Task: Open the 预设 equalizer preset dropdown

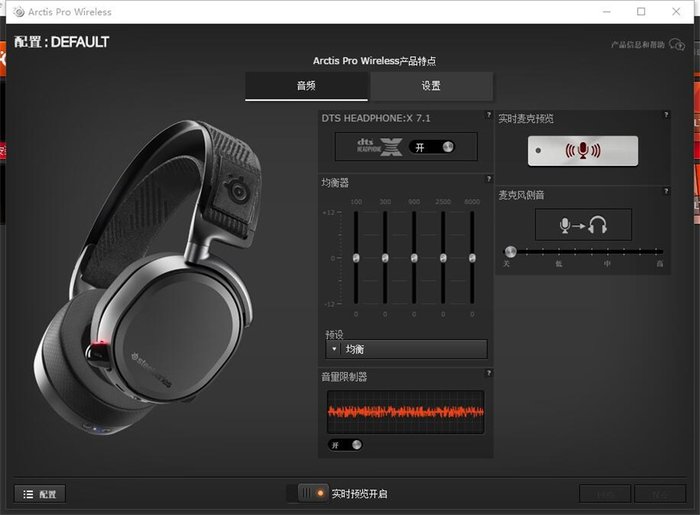Action: pos(406,349)
